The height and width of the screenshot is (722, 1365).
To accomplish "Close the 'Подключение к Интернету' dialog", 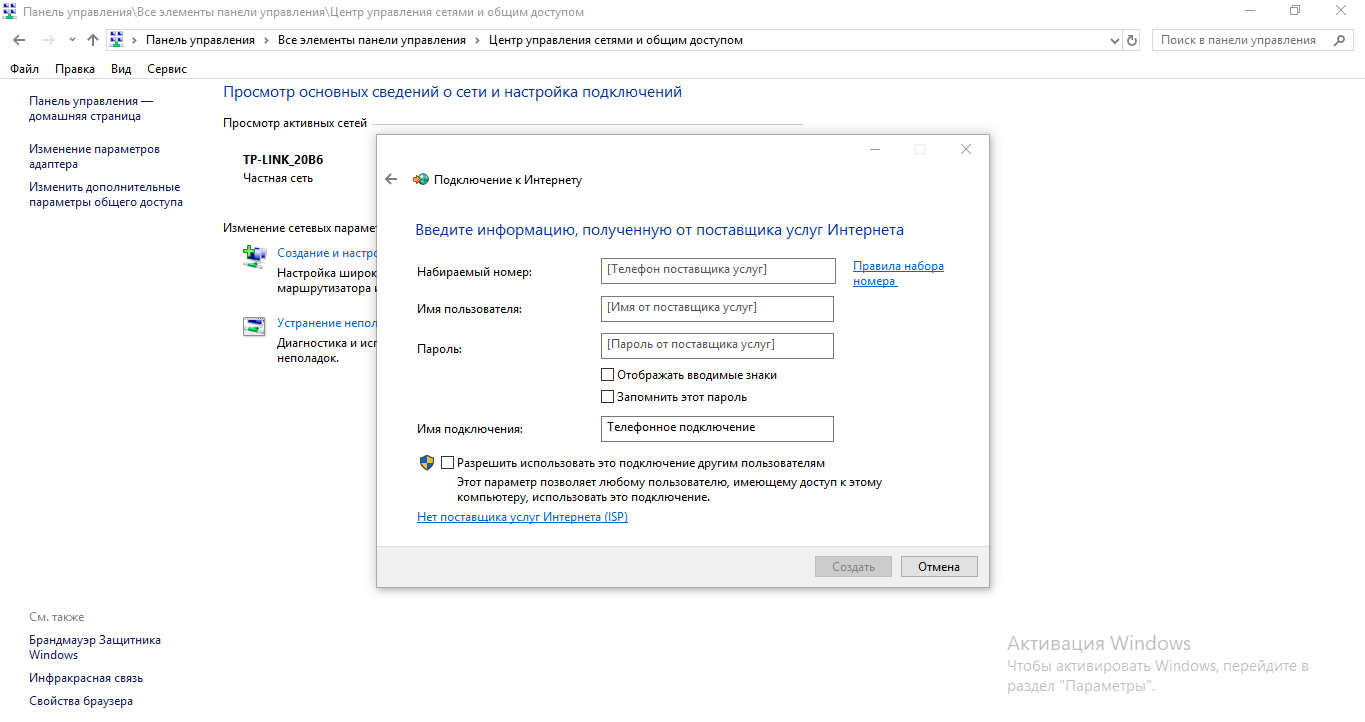I will click(965, 149).
